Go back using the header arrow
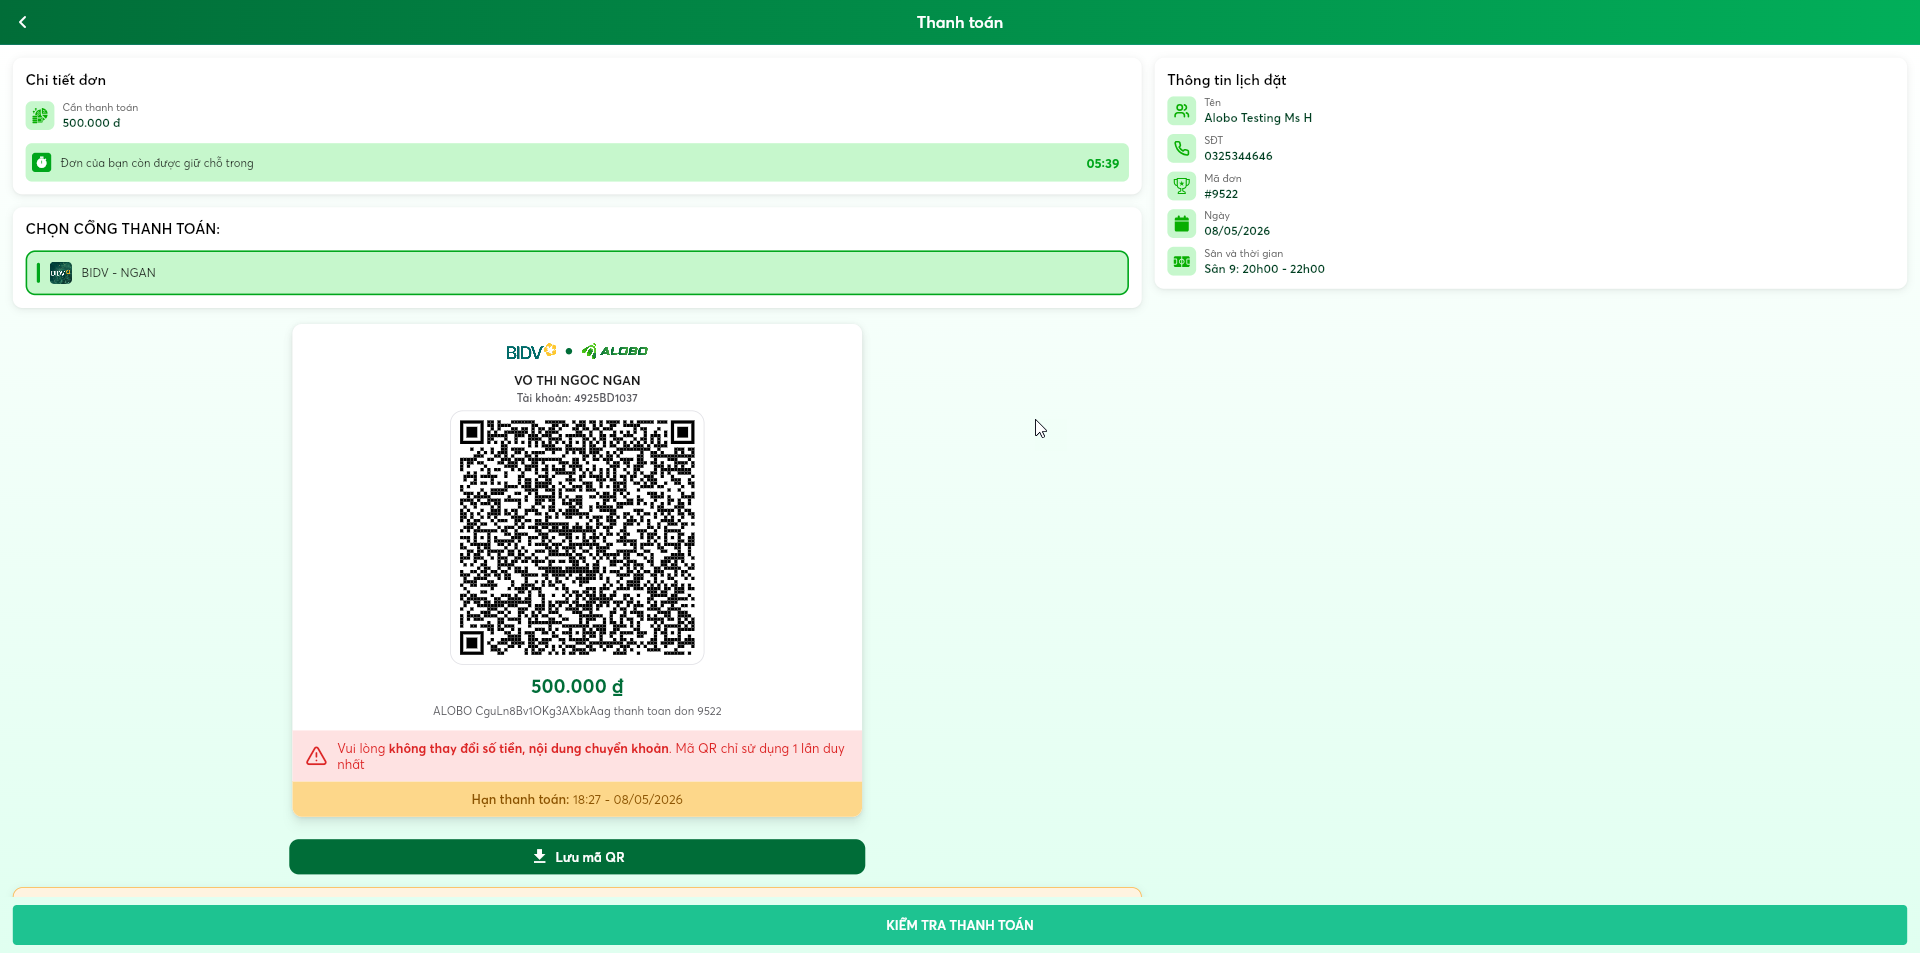This screenshot has width=1920, height=953. 22,22
